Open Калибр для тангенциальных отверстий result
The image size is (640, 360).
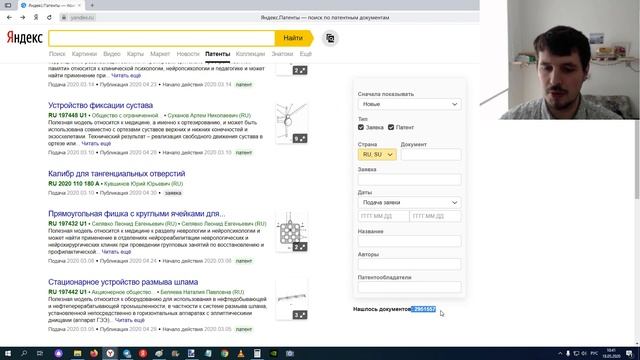point(117,173)
